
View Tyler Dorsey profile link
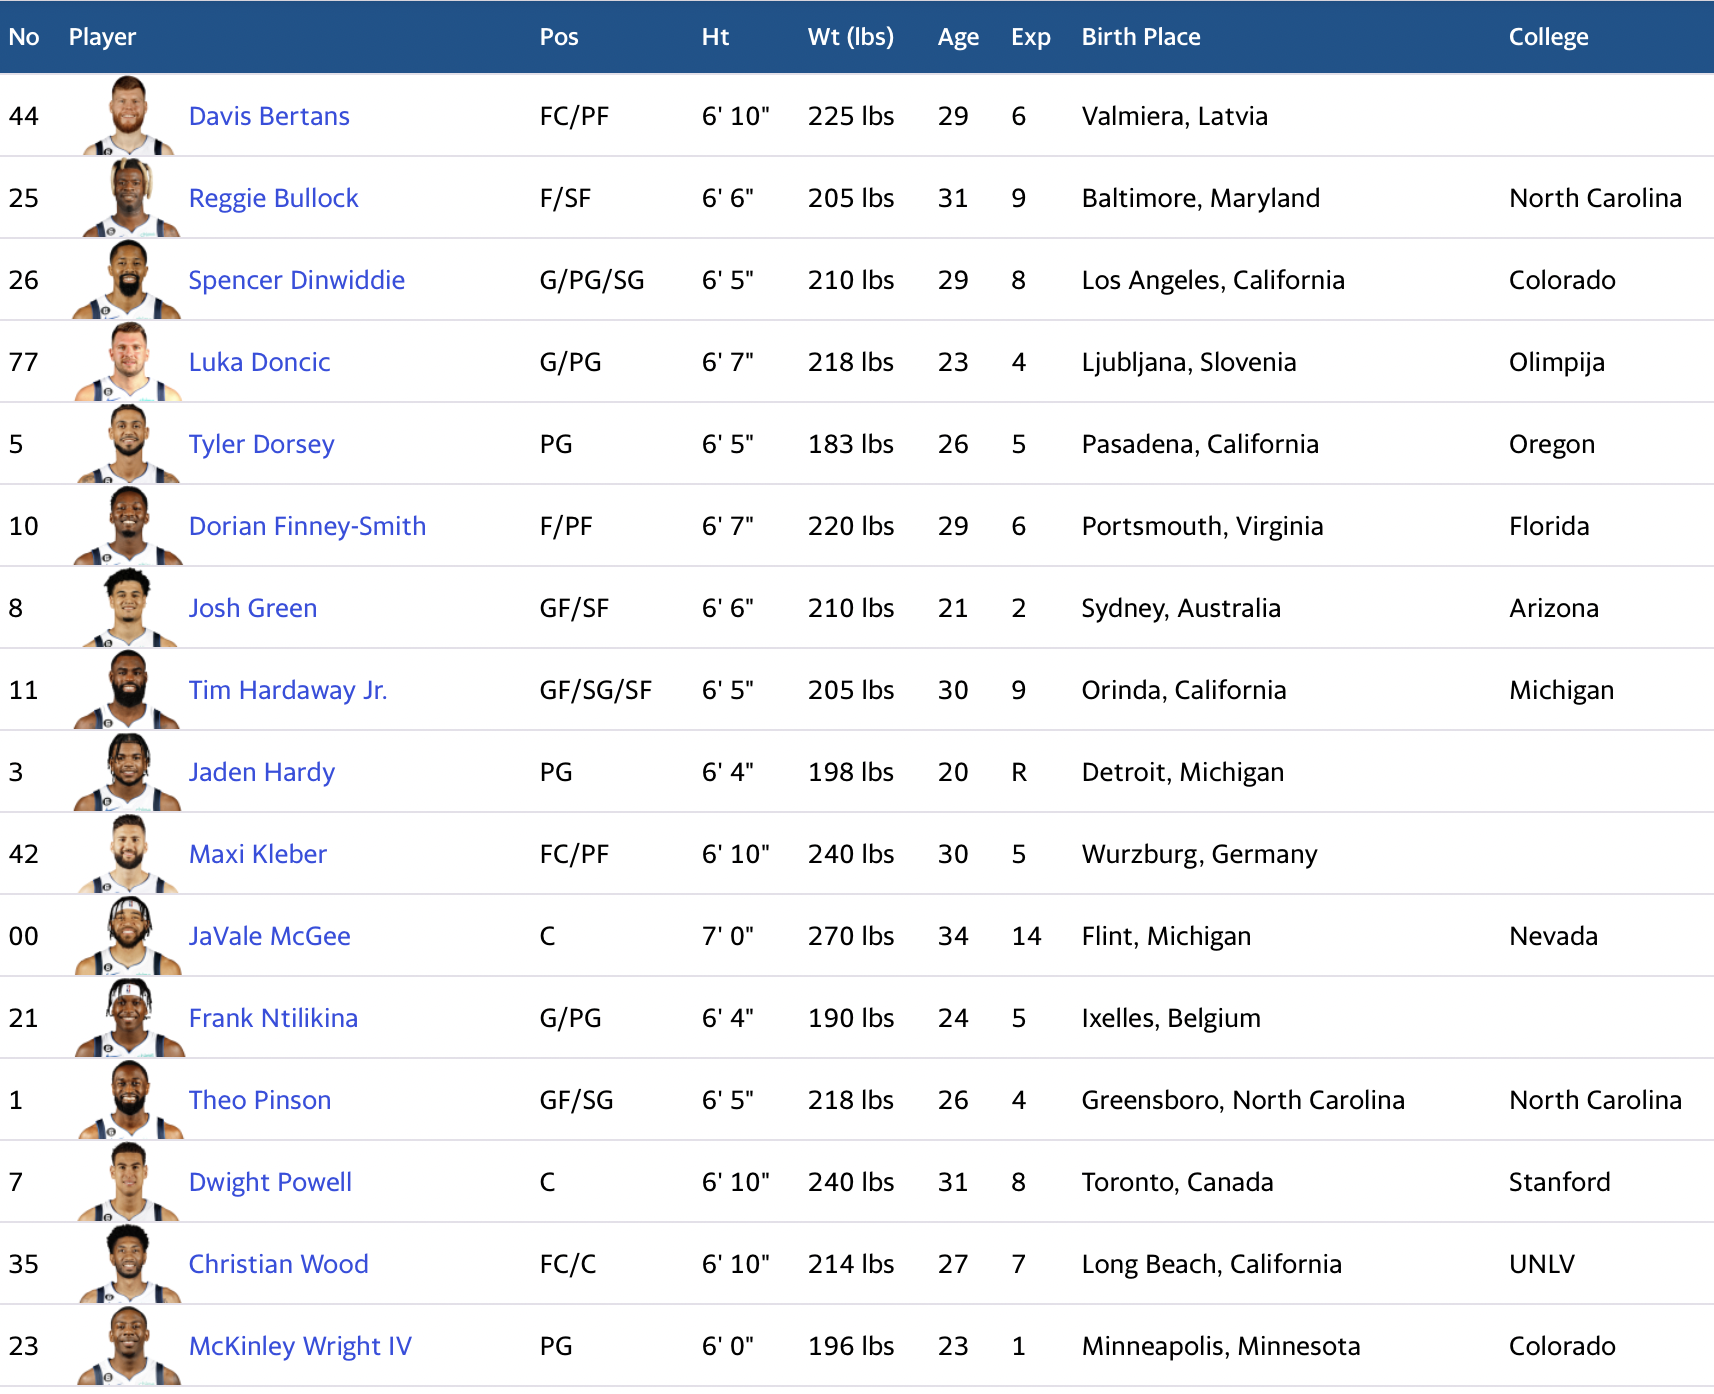click(261, 444)
